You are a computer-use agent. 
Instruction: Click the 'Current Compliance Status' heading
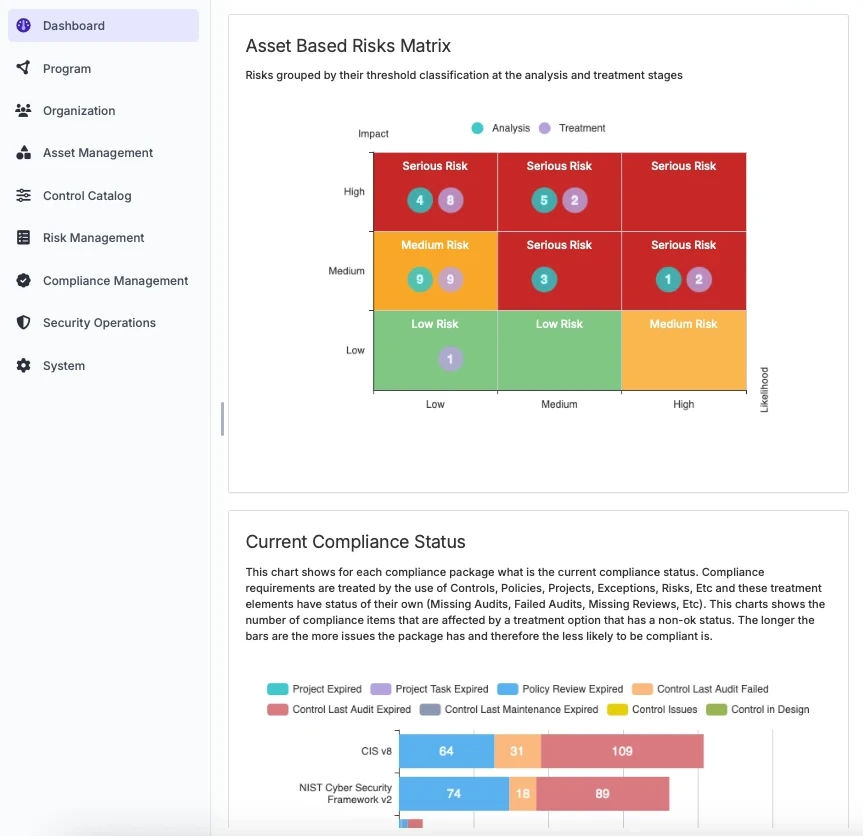click(356, 542)
